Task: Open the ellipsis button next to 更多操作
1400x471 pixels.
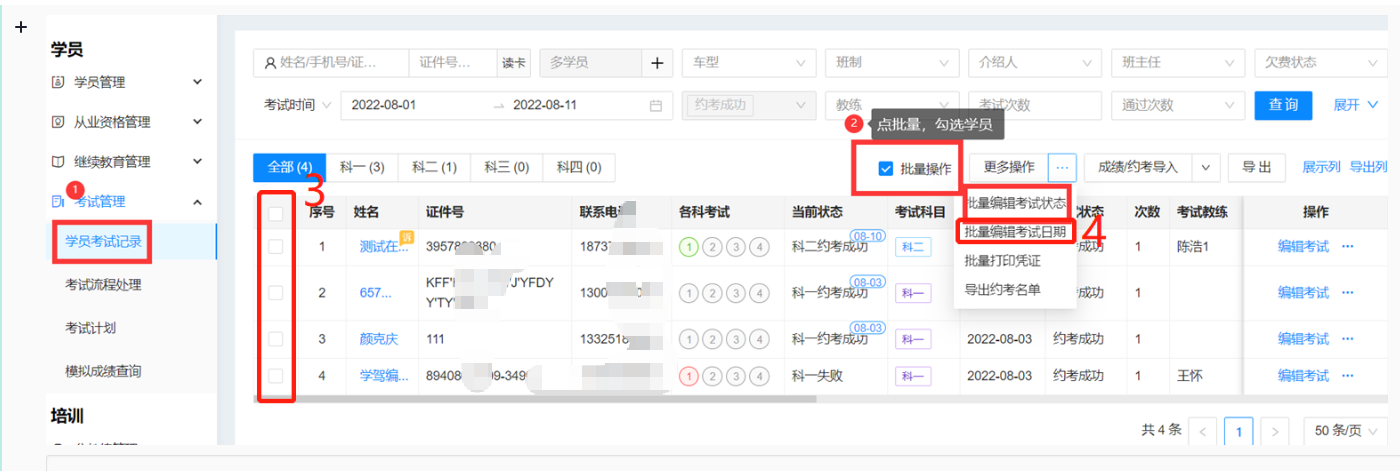Action: pyautogui.click(x=1062, y=168)
